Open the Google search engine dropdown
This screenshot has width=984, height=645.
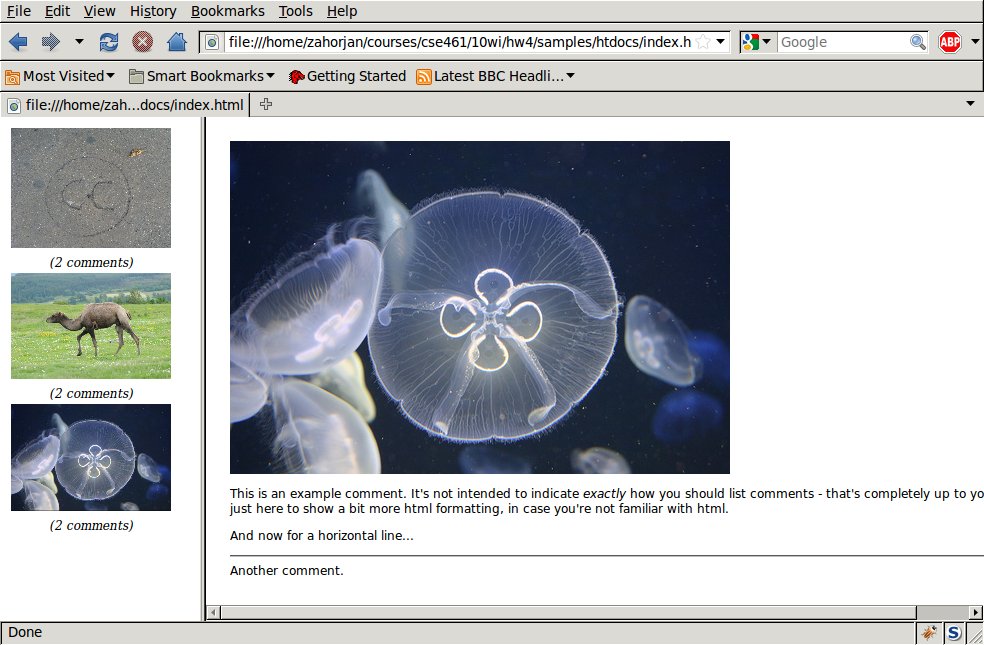pyautogui.click(x=757, y=42)
